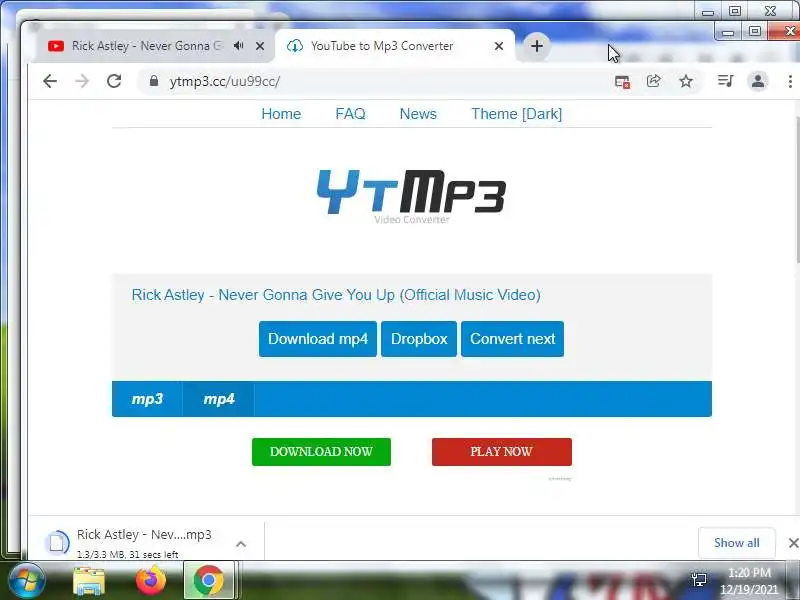Viewport: 800px width, 600px height.
Task: Click the Convert next button
Action: tap(512, 339)
